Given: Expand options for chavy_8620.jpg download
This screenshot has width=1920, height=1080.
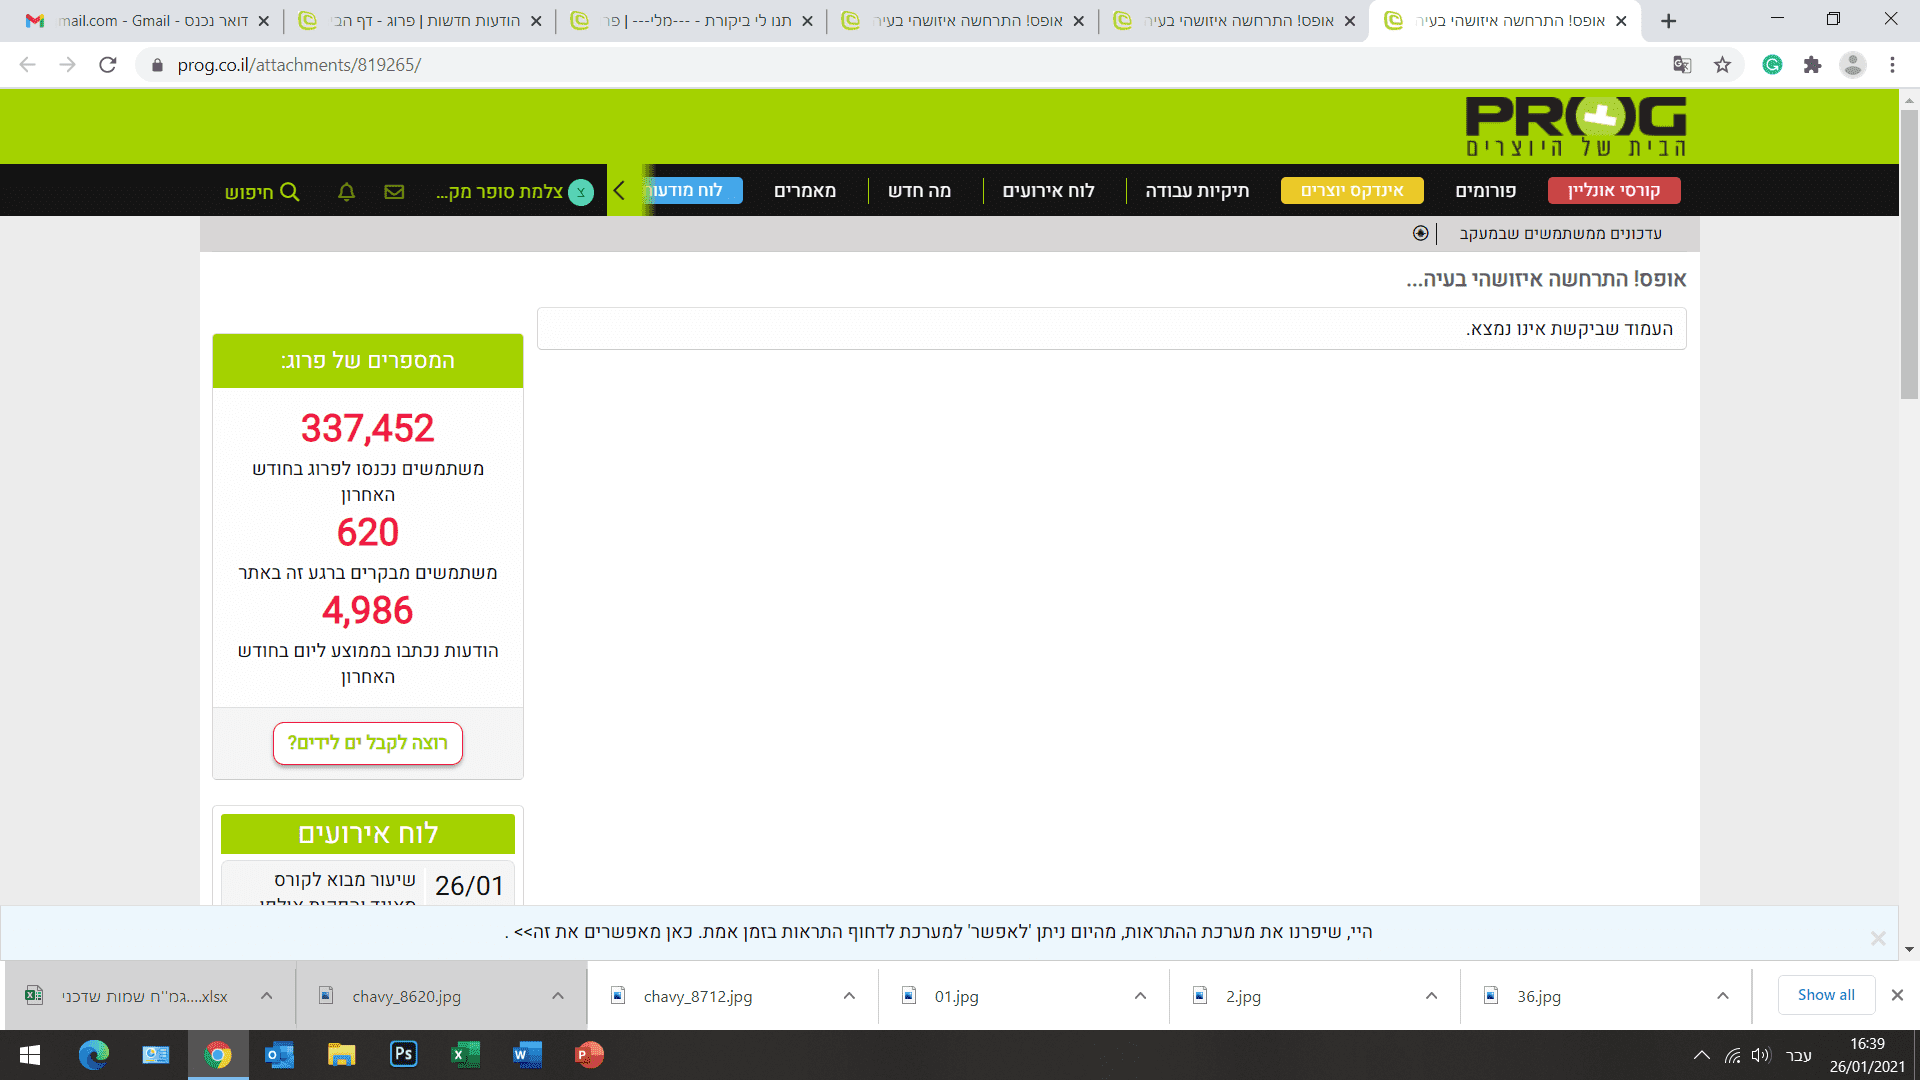Looking at the screenshot, I should coord(558,996).
